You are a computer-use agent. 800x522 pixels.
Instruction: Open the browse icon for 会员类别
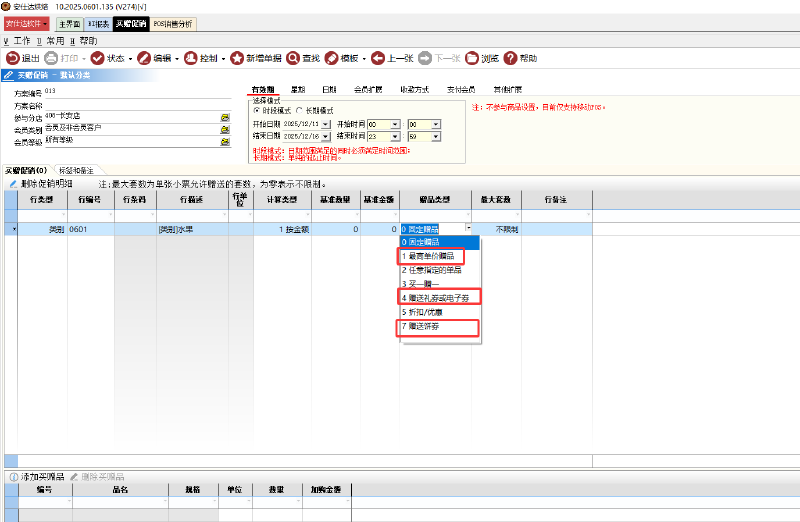[x=225, y=130]
